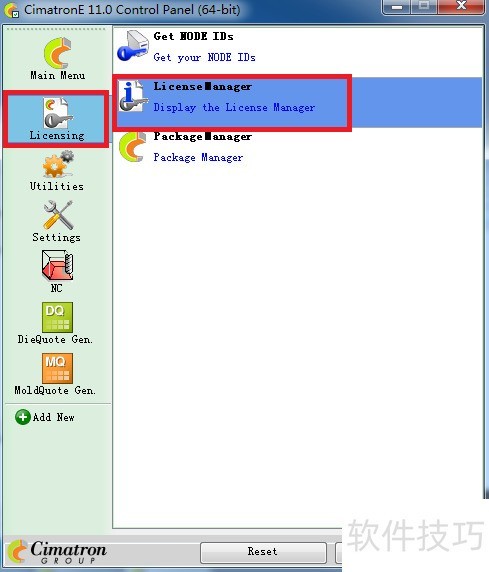The width and height of the screenshot is (489, 572).
Task: Click the Package Manager logo icon
Action: 133,147
